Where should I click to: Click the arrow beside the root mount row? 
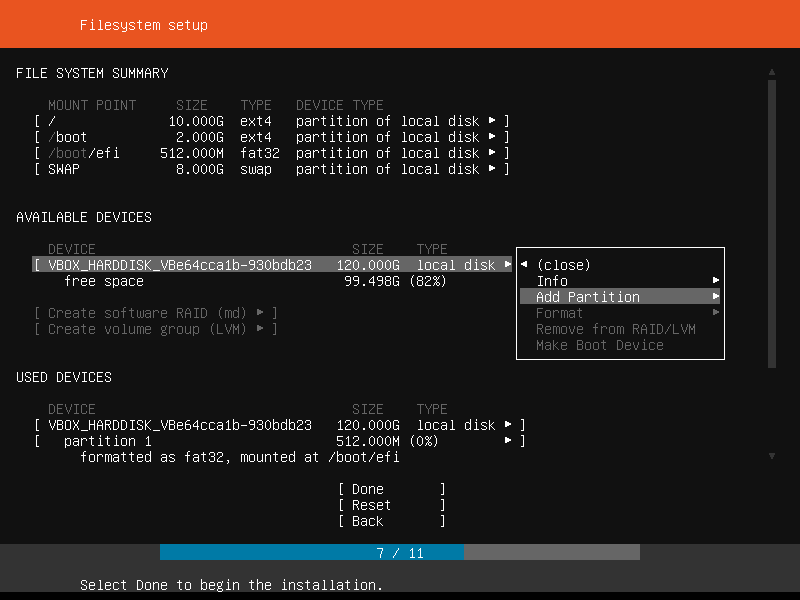point(492,120)
